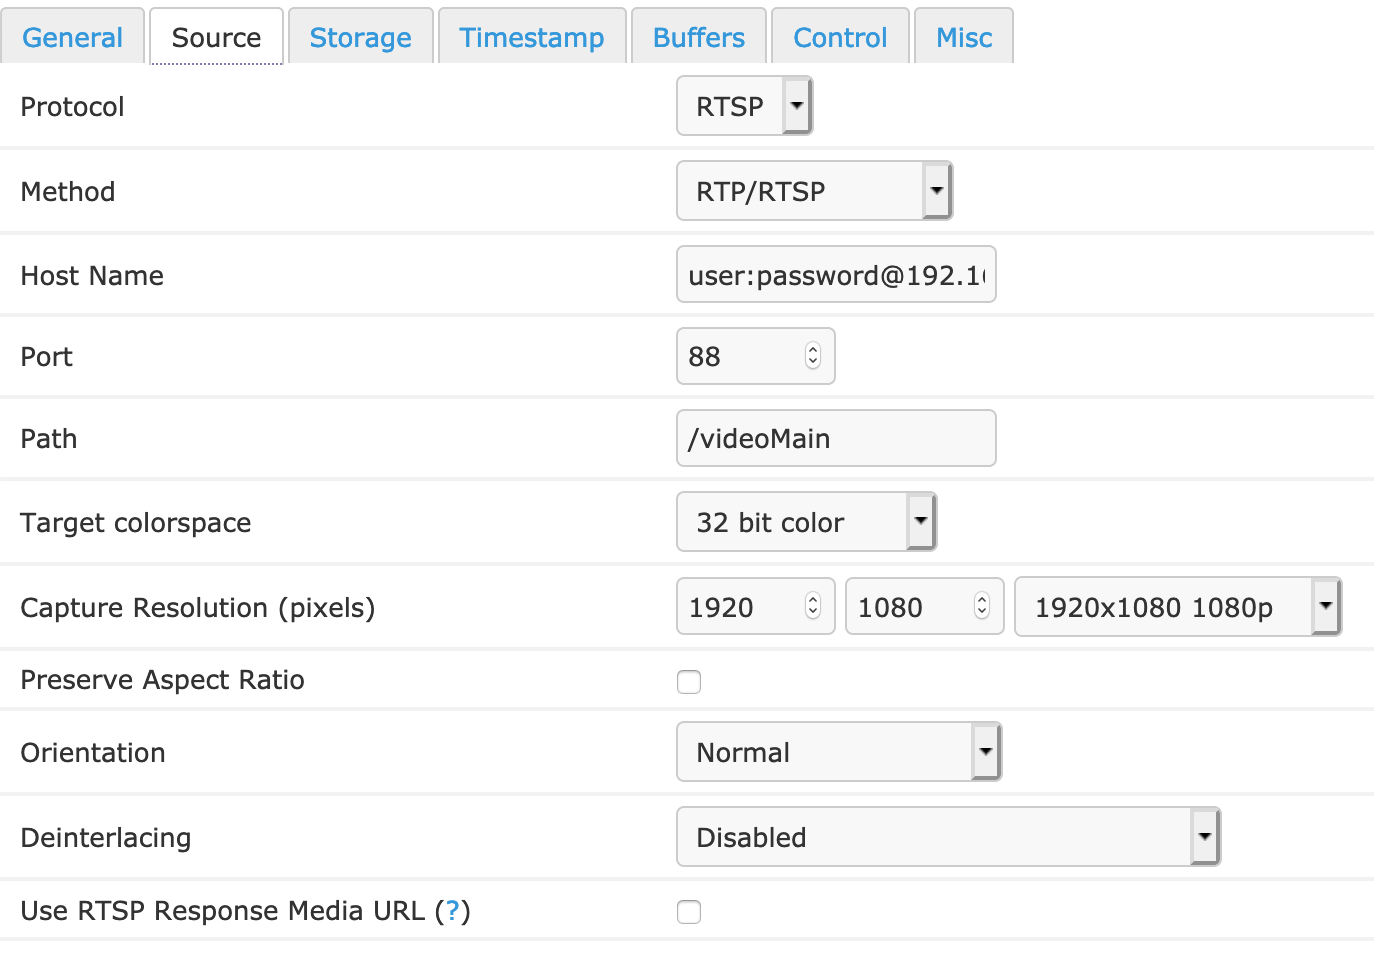The height and width of the screenshot is (954, 1374).
Task: Switch to the Buffers tab
Action: (x=698, y=36)
